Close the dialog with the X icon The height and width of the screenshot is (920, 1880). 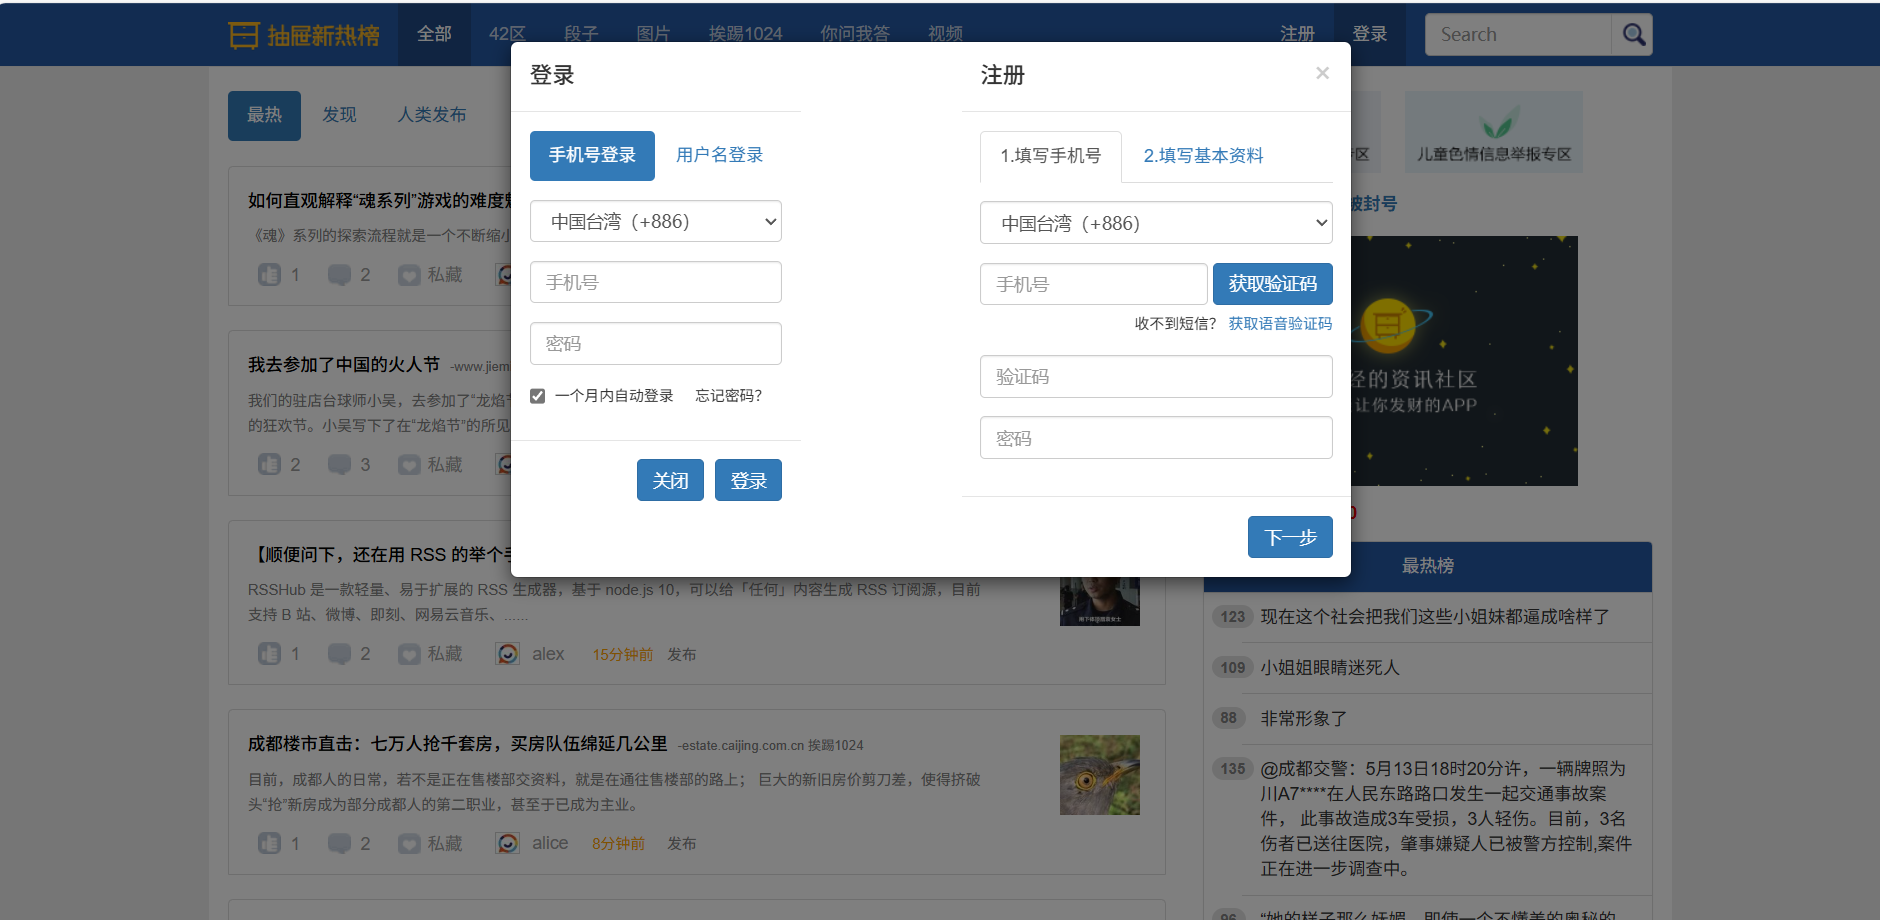pos(1322,73)
